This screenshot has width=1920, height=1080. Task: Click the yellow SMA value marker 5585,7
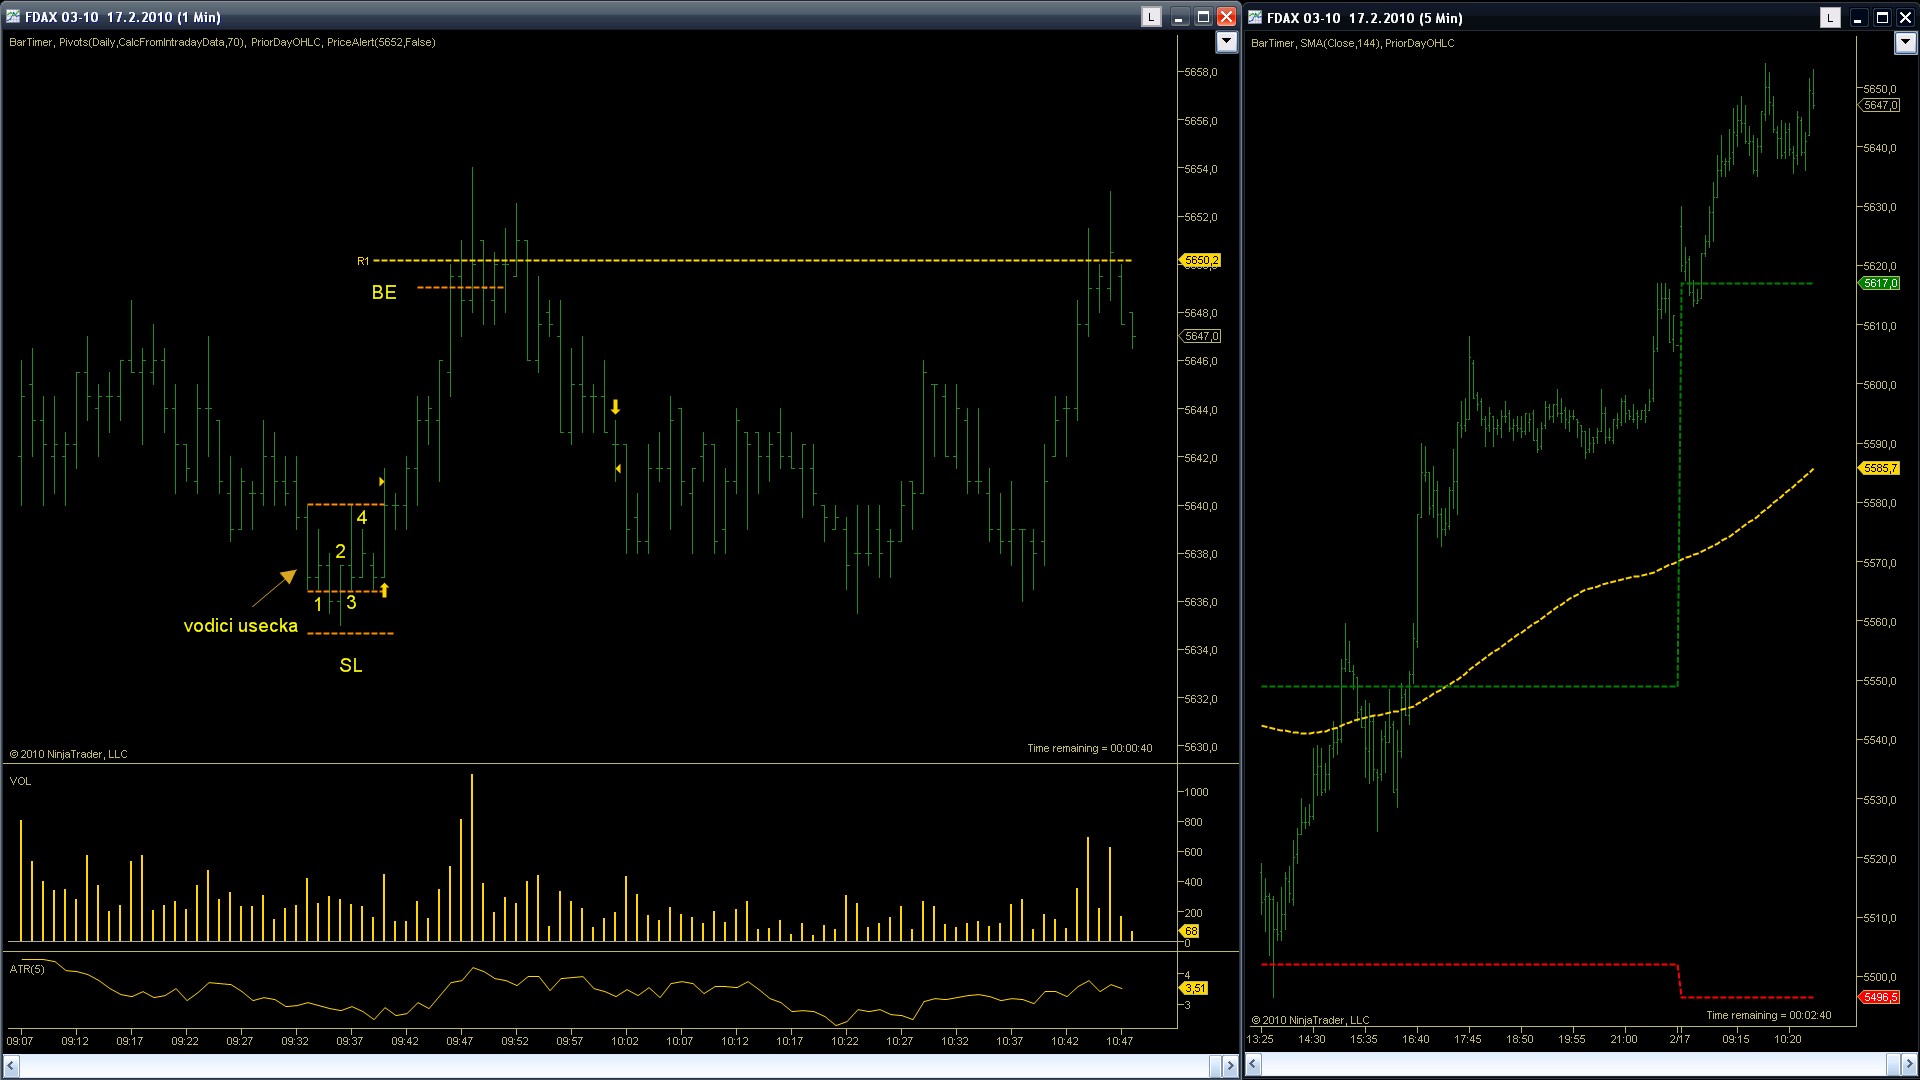[1880, 468]
